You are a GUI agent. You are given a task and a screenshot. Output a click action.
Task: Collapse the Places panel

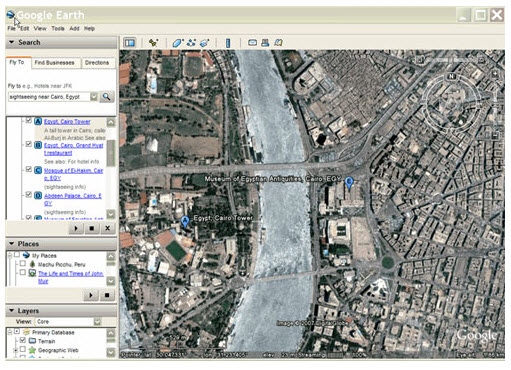[x=12, y=244]
